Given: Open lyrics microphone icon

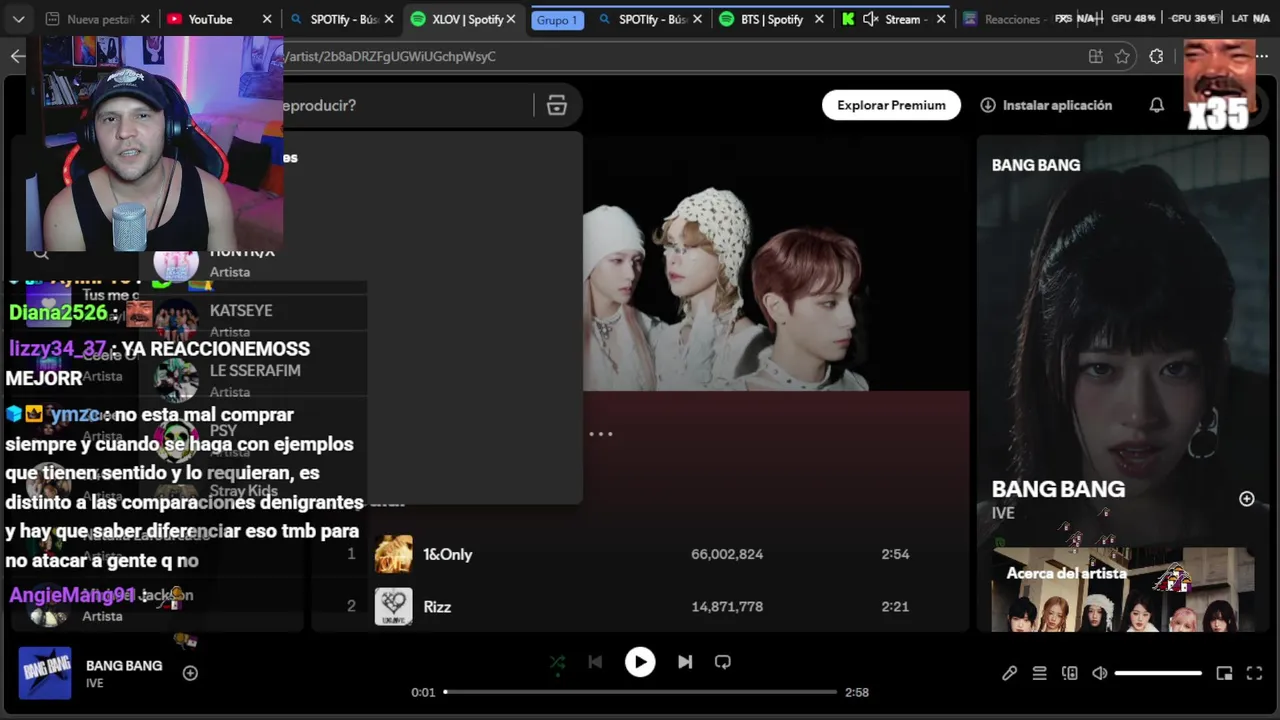Looking at the screenshot, I should (1010, 674).
